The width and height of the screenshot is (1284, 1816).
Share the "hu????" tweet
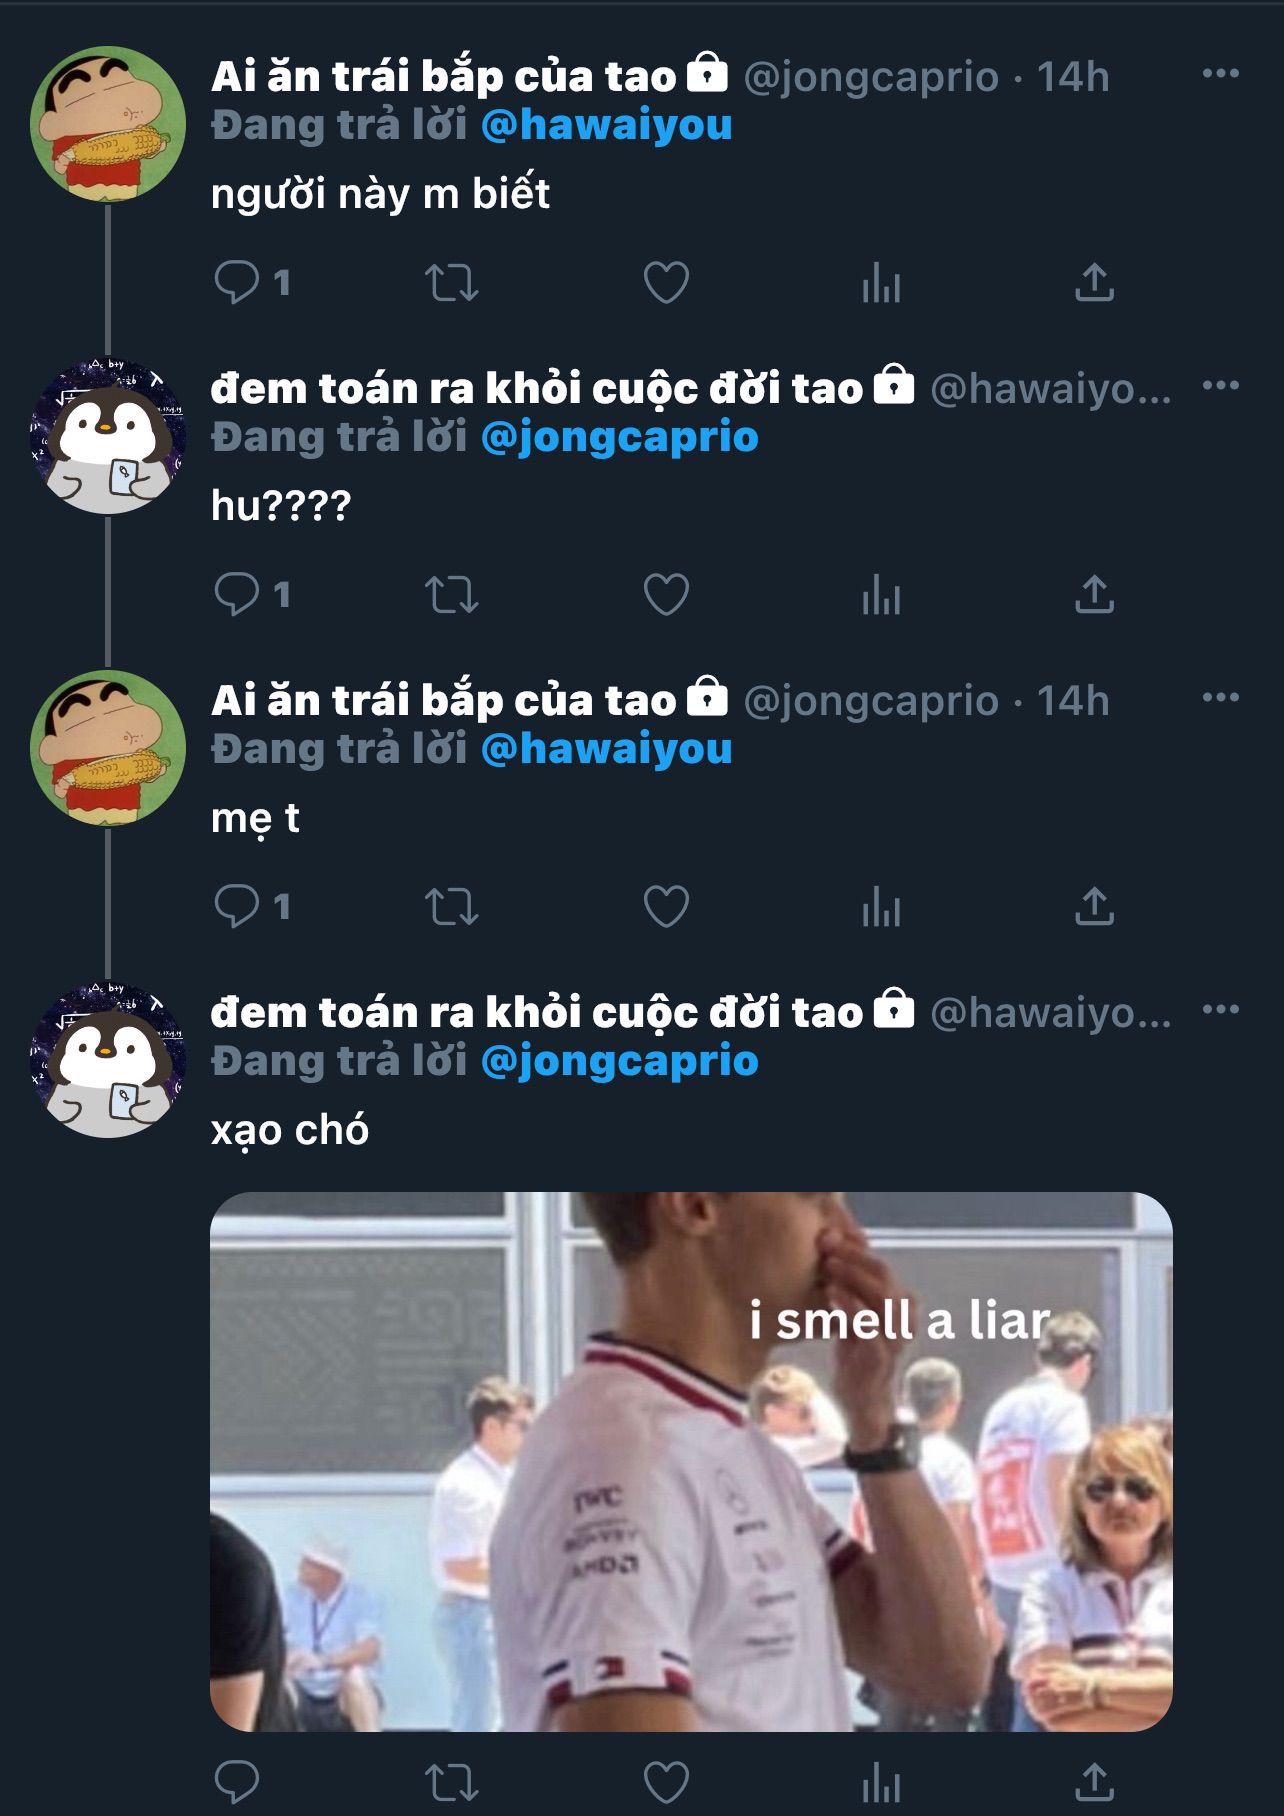[1095, 594]
